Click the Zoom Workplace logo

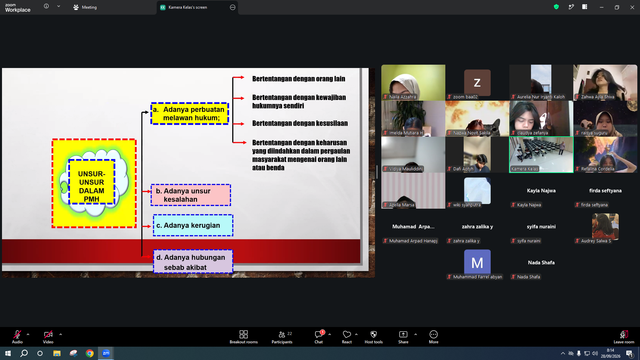click(18, 8)
